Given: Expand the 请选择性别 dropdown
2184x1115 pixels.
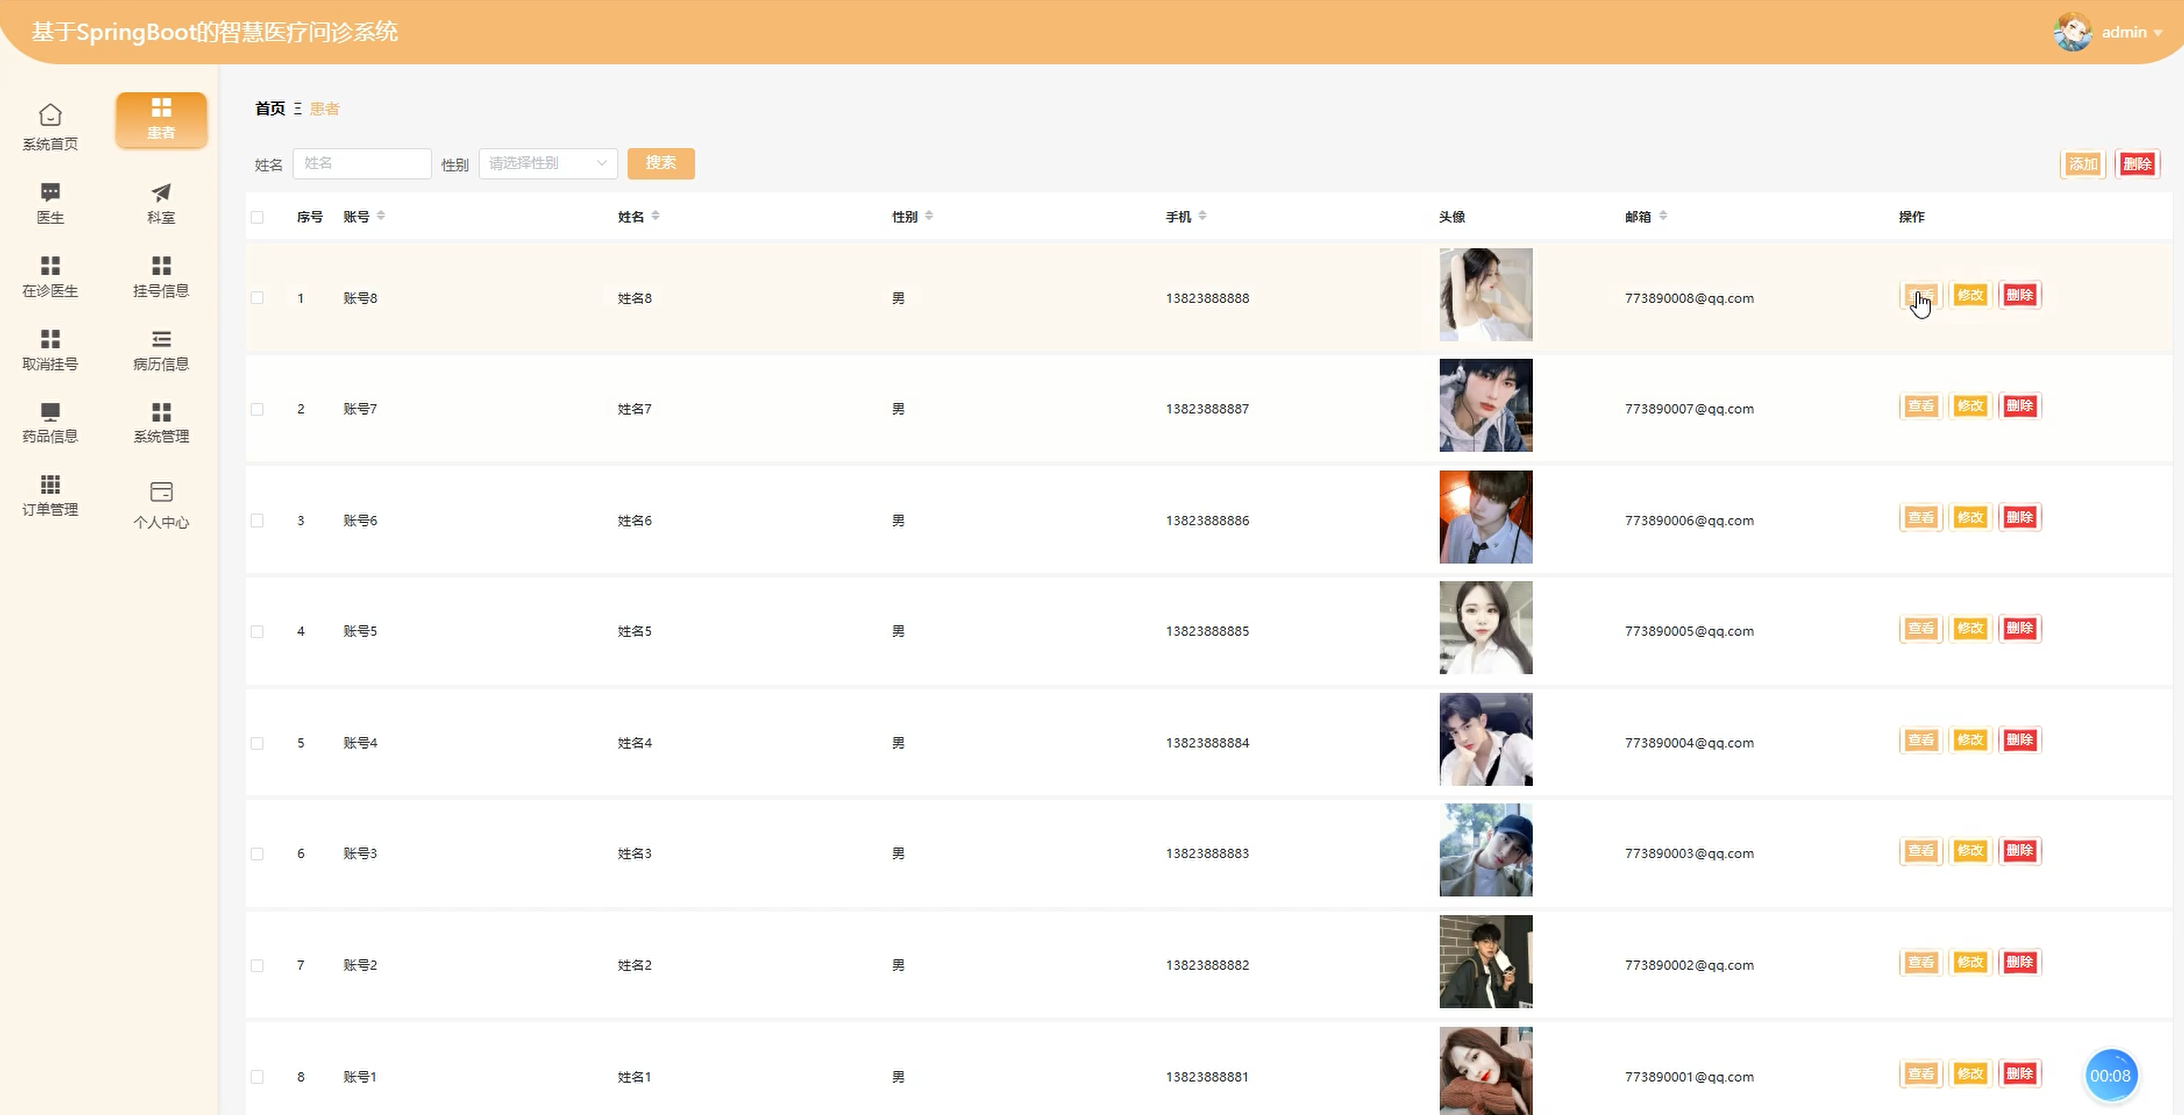Looking at the screenshot, I should pos(548,163).
